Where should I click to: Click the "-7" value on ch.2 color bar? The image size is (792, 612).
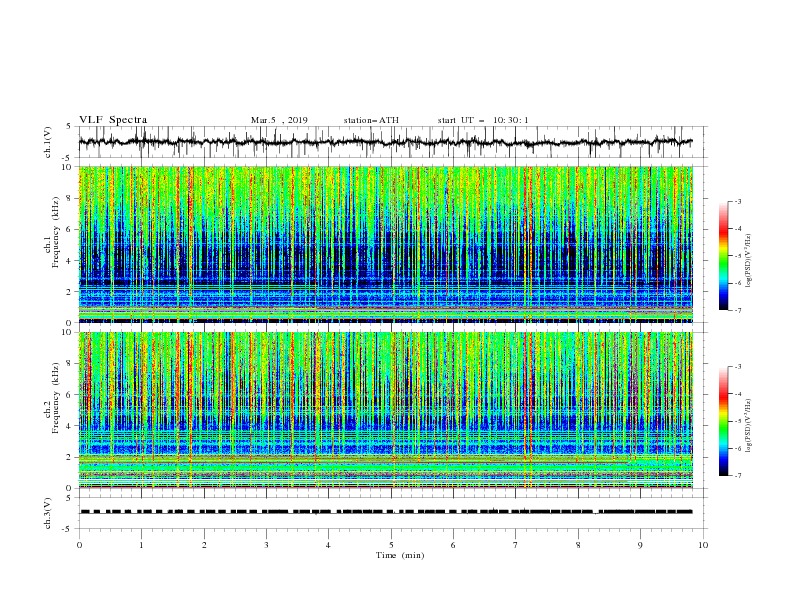click(738, 476)
